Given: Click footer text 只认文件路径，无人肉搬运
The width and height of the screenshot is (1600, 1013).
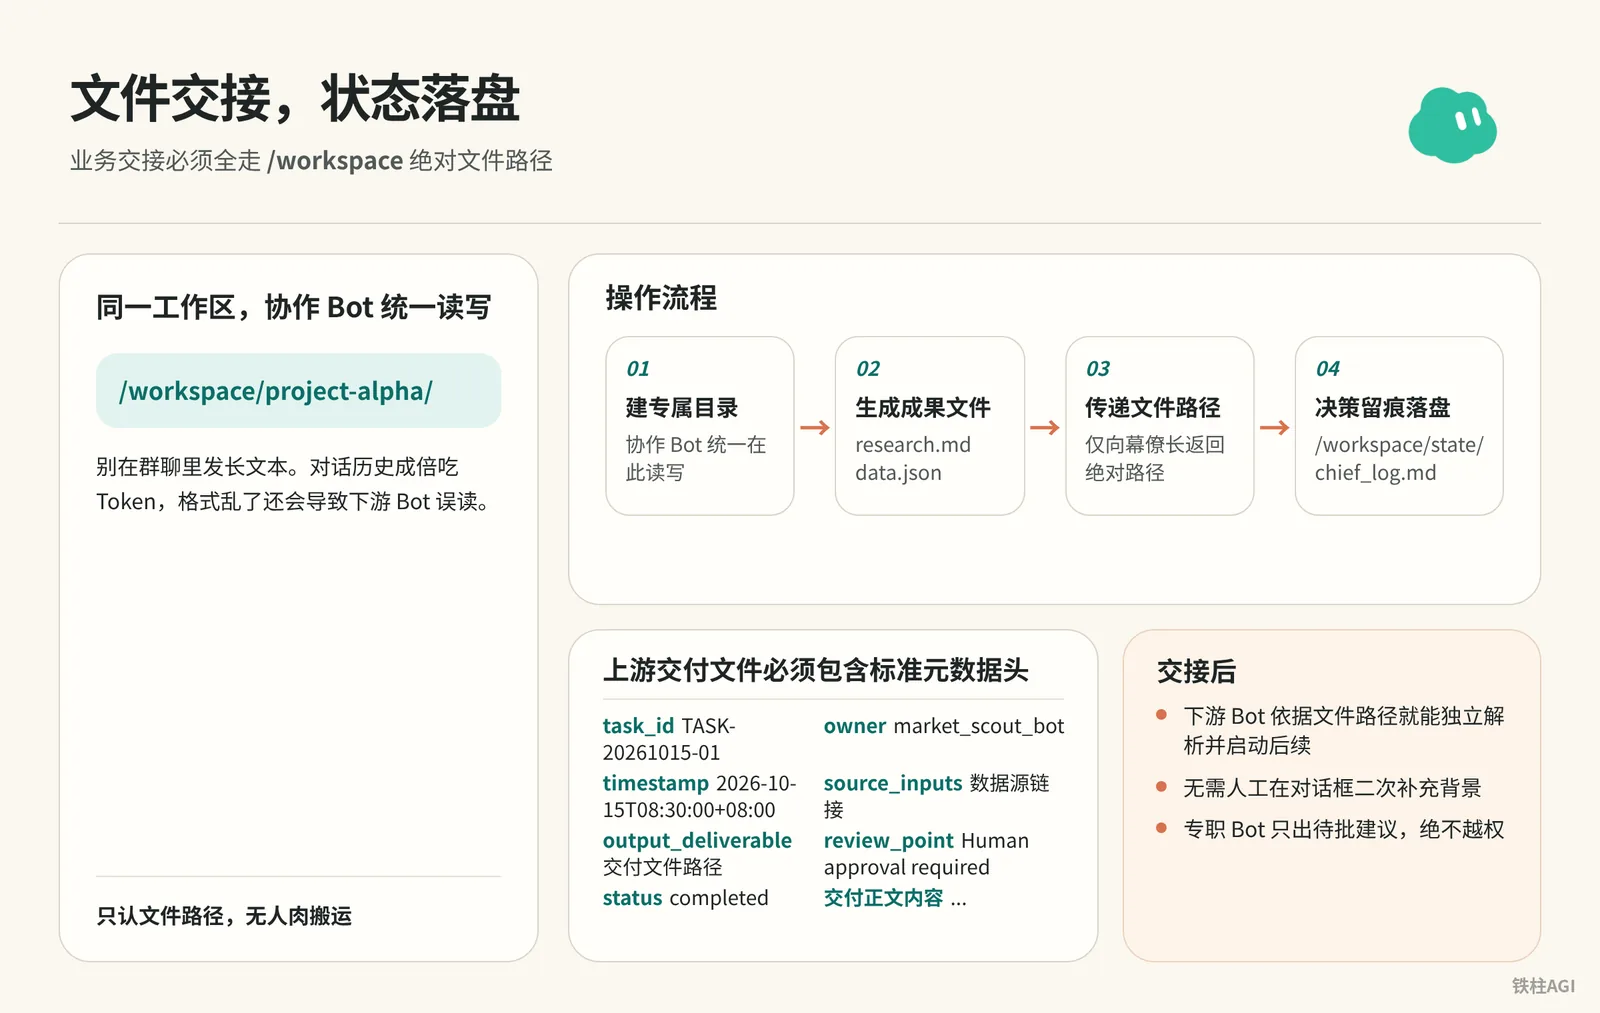Looking at the screenshot, I should tap(224, 915).
